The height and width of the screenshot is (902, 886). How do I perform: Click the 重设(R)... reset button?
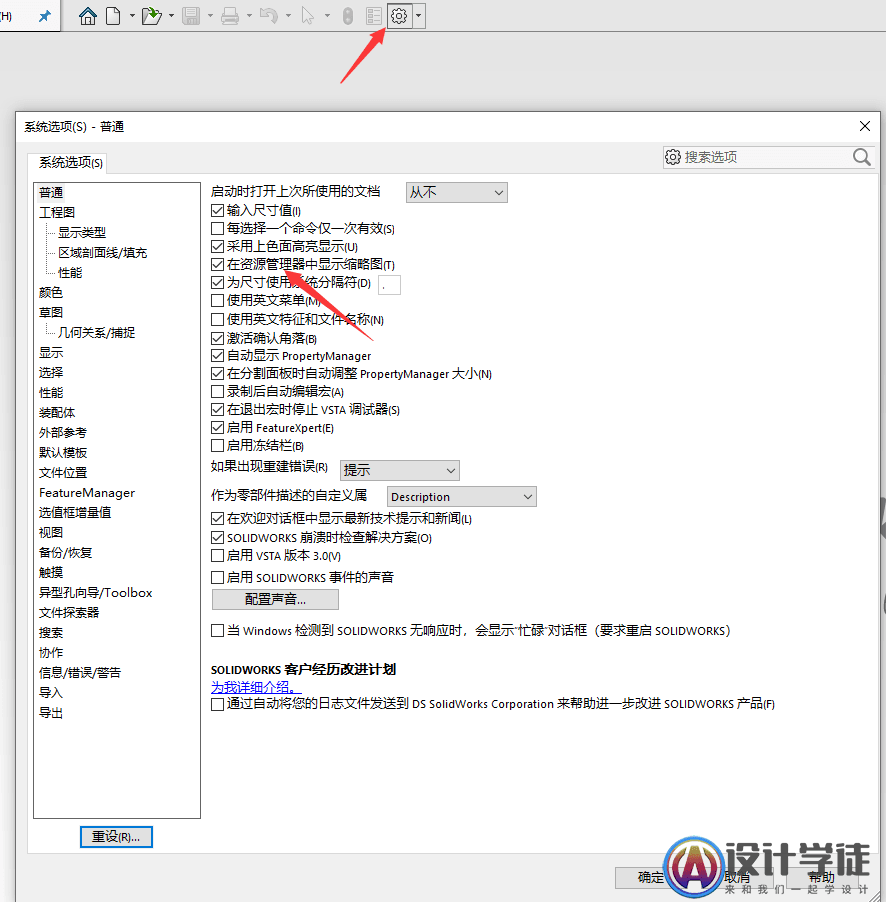tap(116, 836)
